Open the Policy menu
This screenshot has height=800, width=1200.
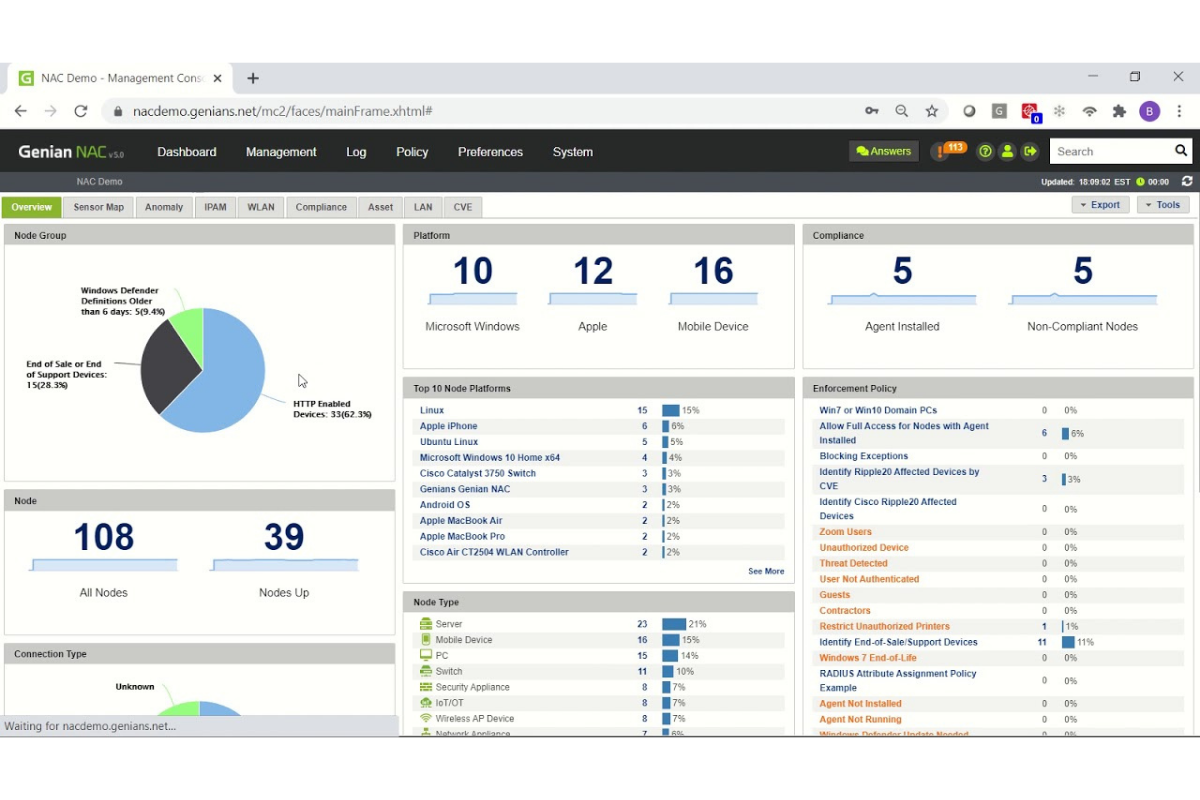pyautogui.click(x=412, y=152)
